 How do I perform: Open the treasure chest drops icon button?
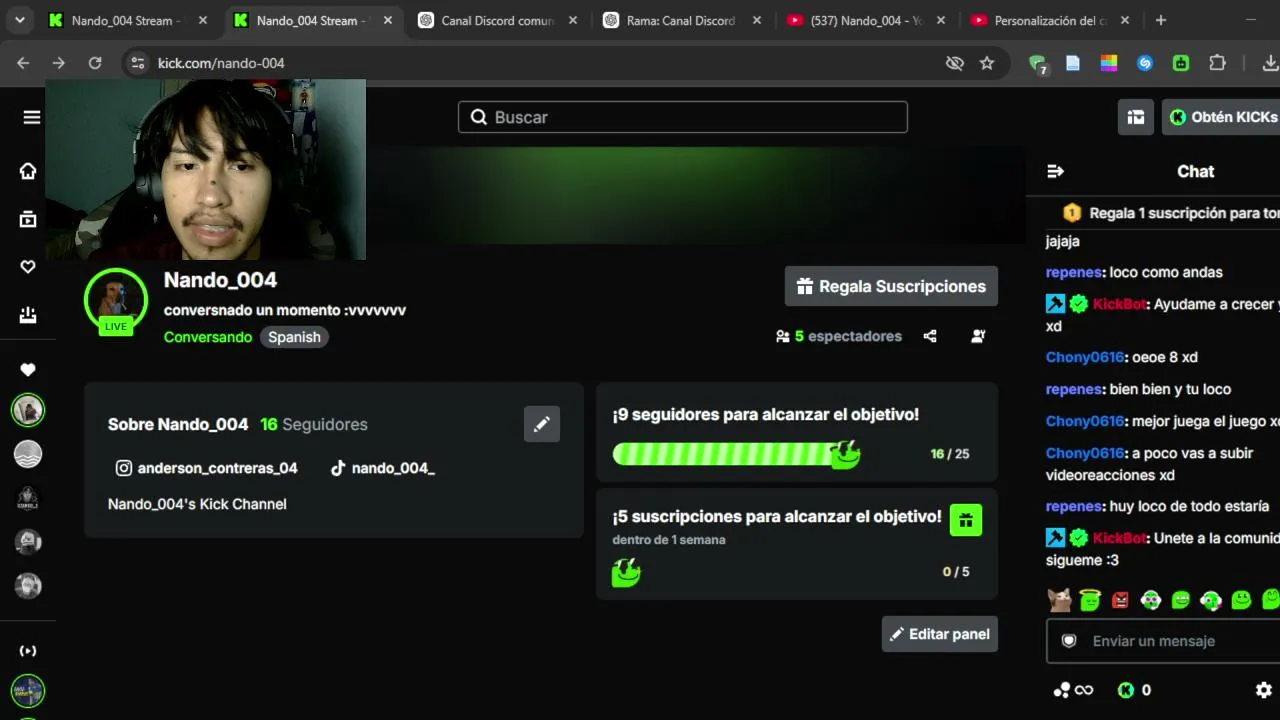1136,117
